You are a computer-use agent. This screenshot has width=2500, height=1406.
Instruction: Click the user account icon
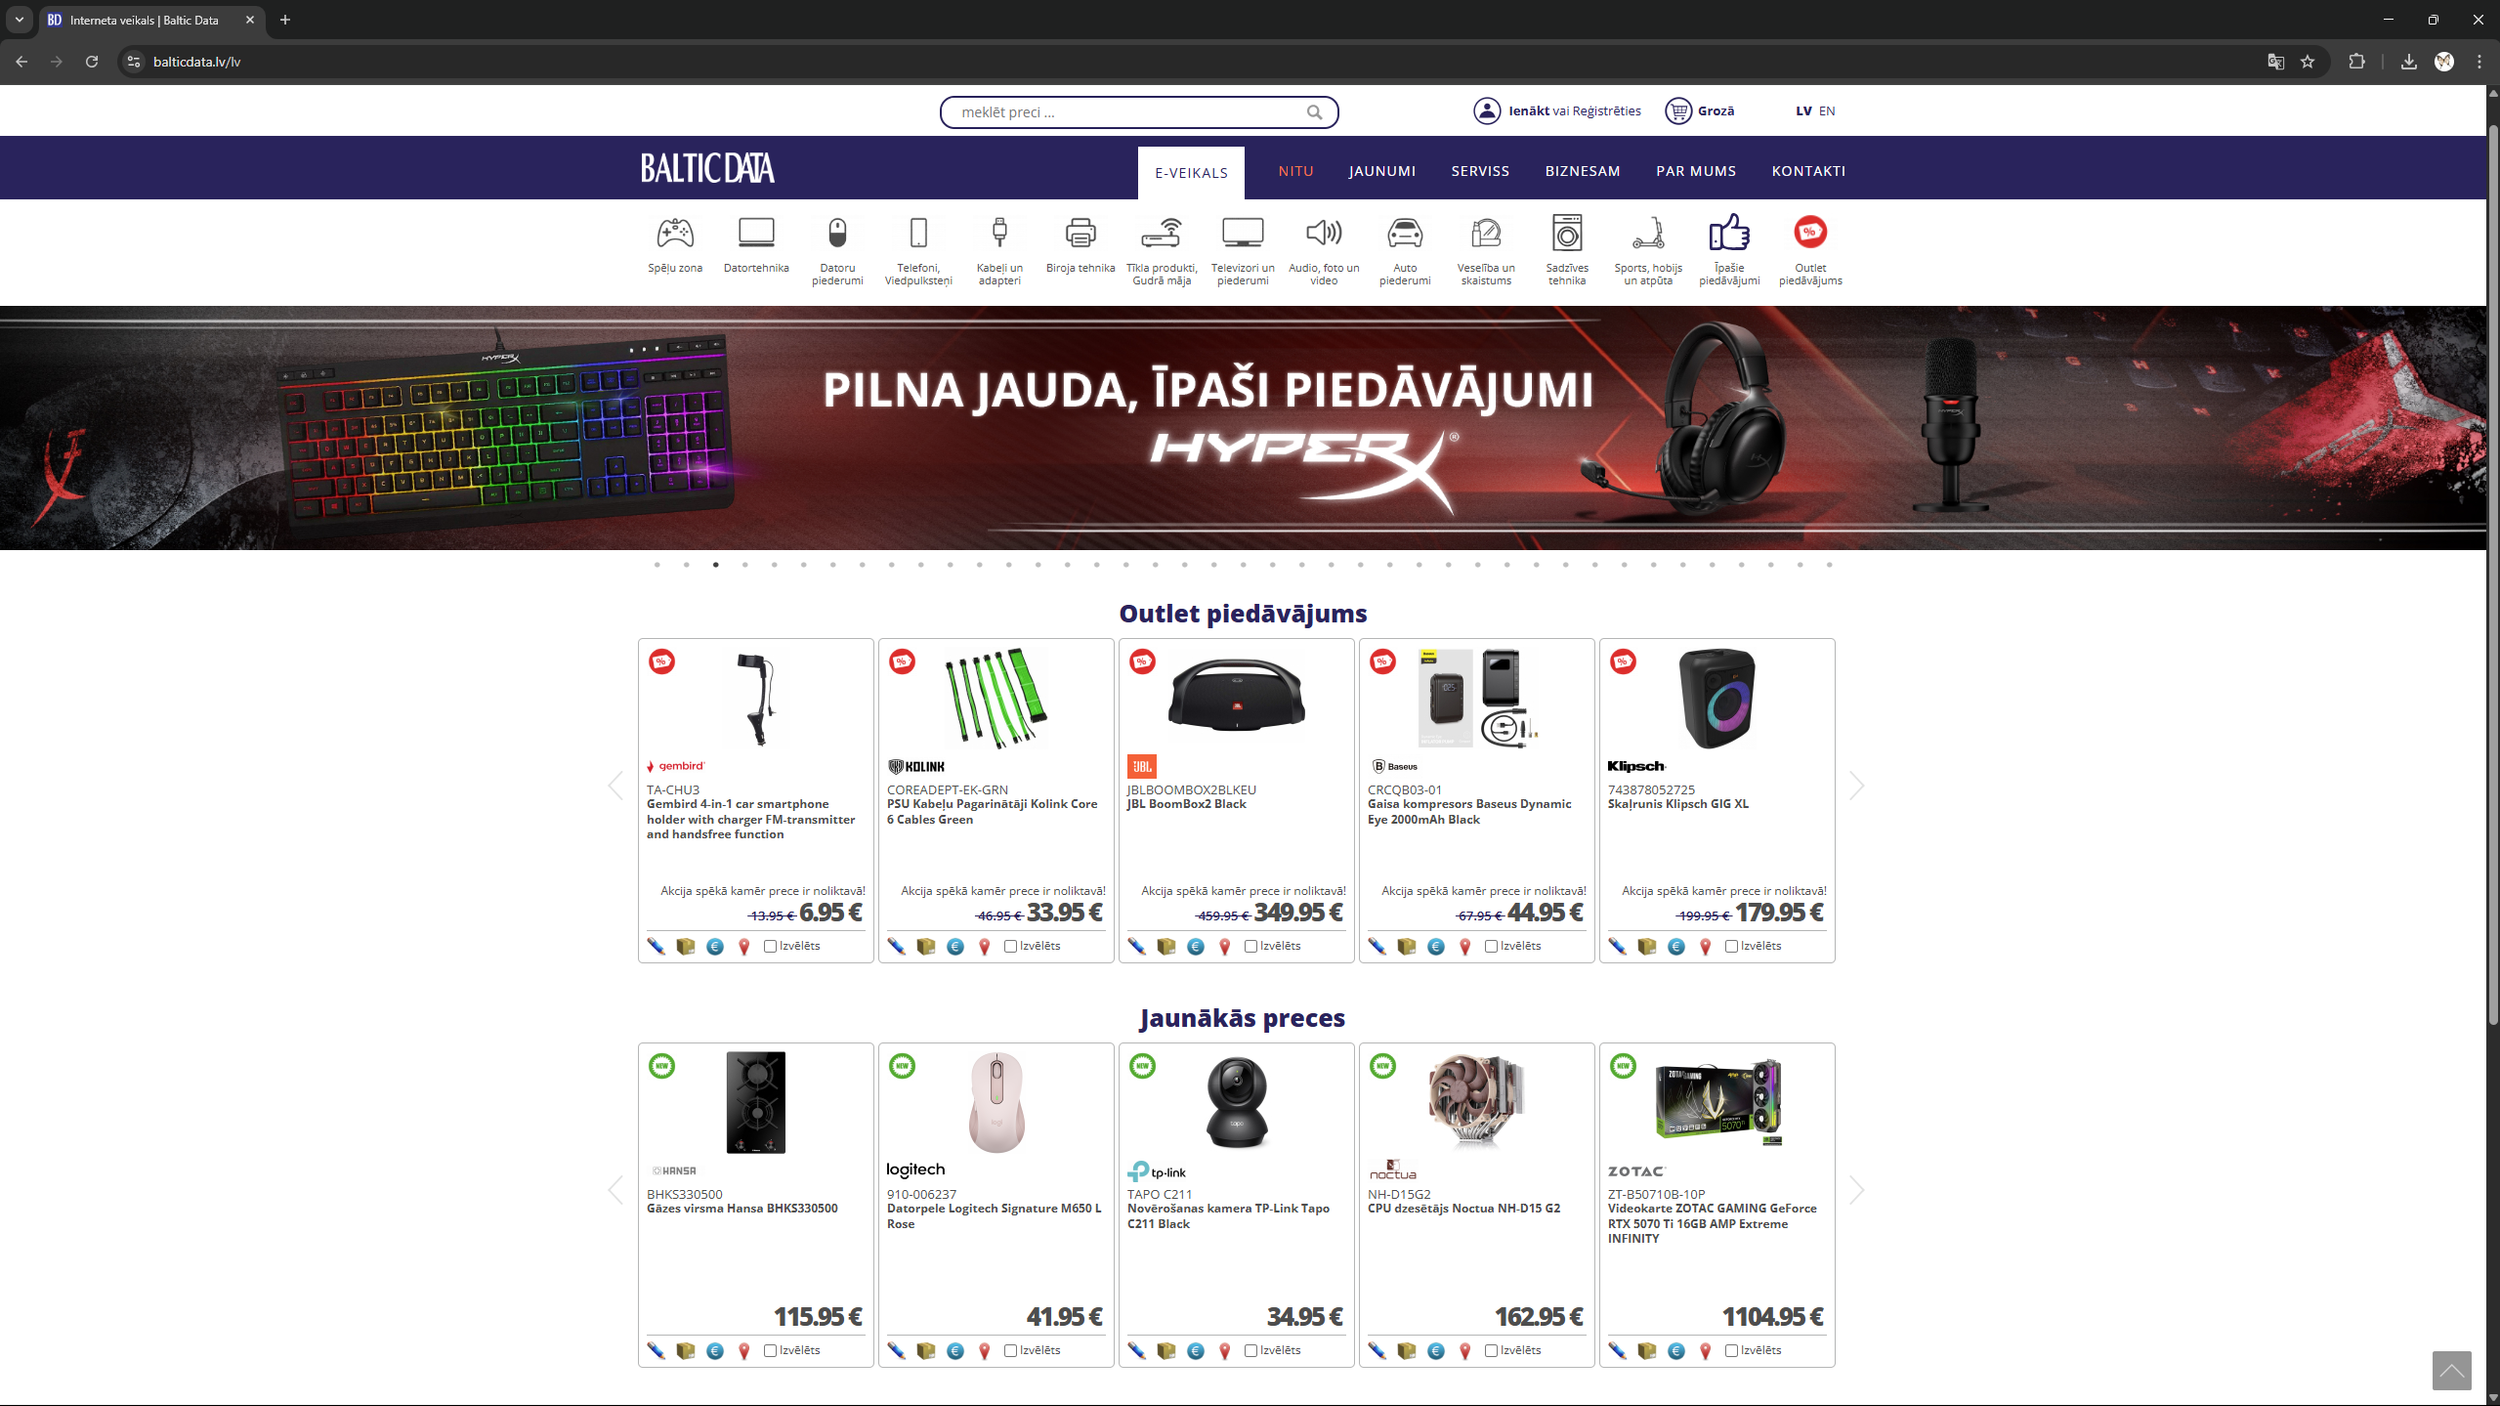(x=1486, y=111)
